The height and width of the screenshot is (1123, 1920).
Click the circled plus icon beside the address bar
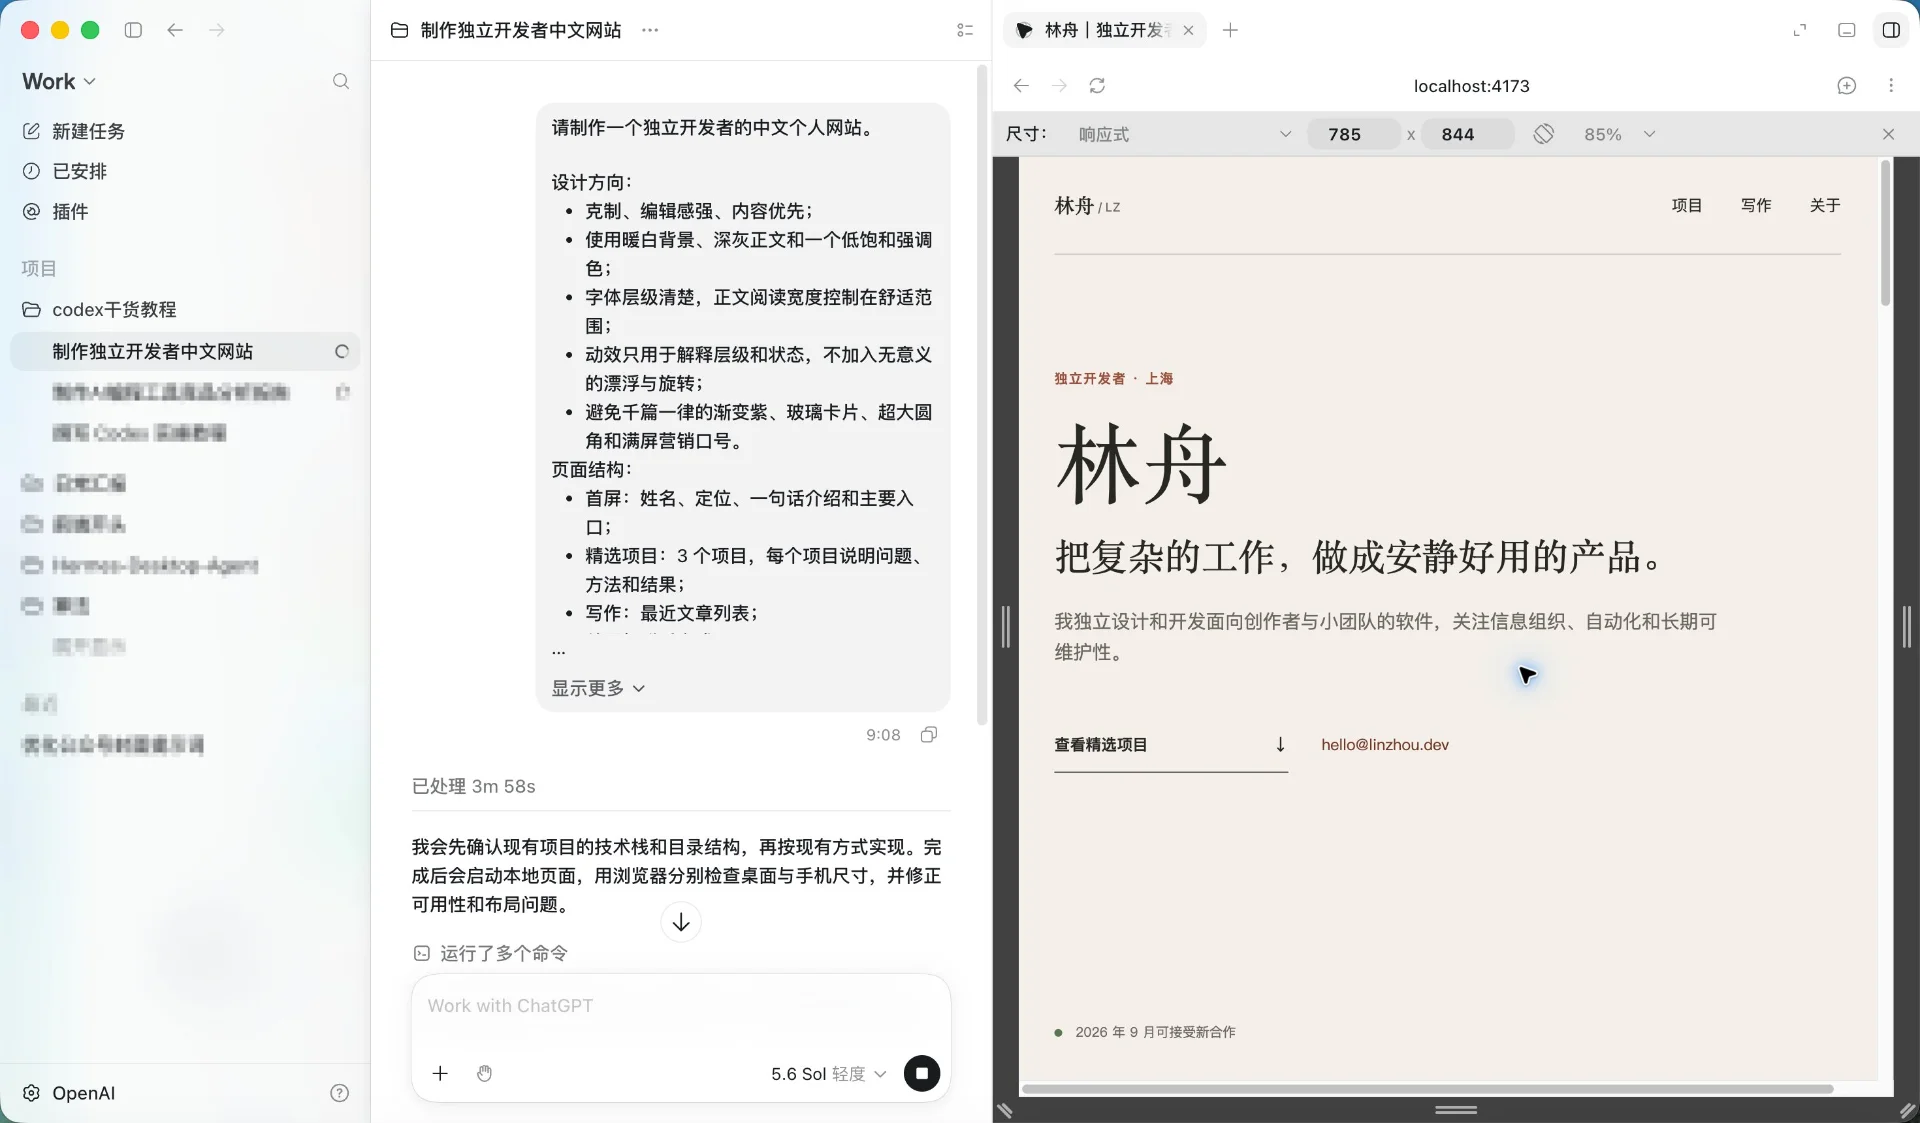tap(1847, 86)
